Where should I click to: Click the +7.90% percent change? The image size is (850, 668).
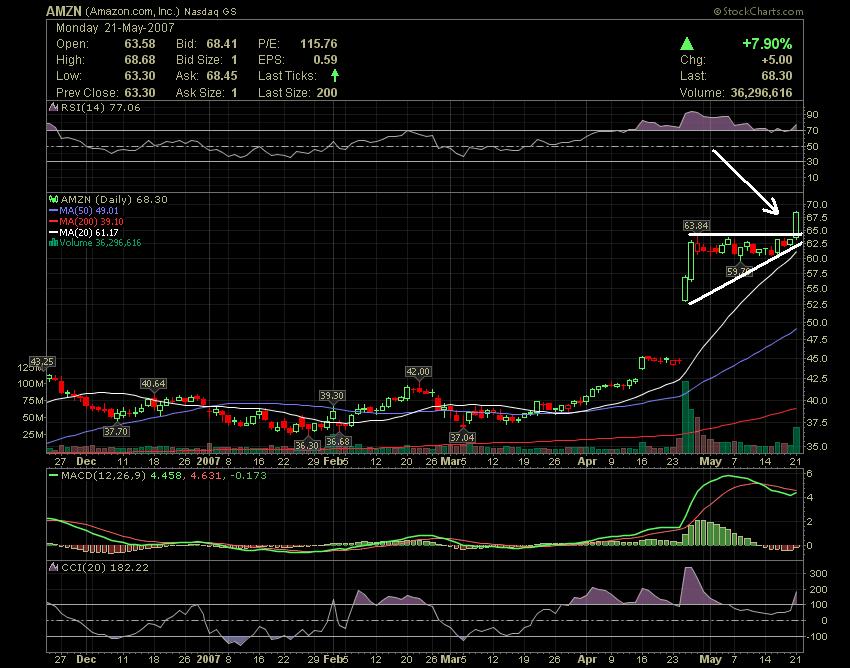(x=767, y=43)
